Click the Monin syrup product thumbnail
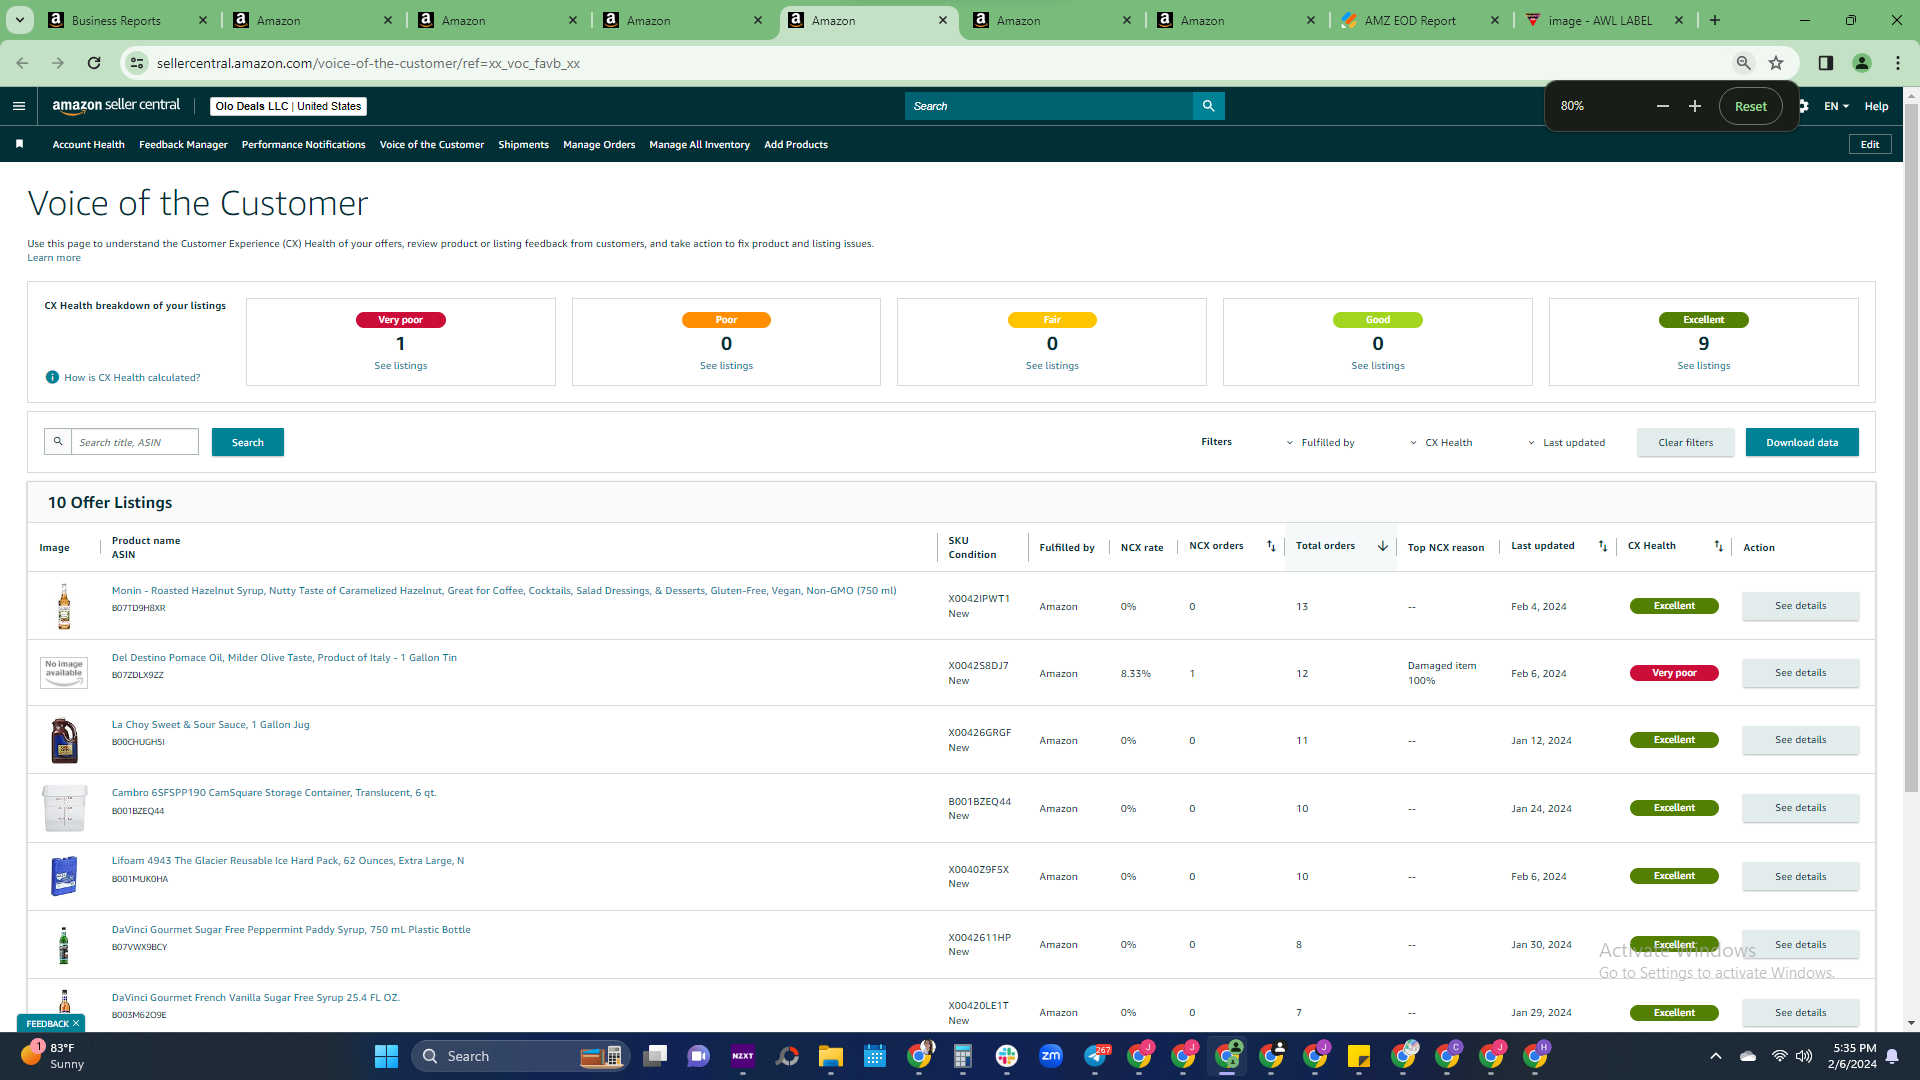1920x1080 pixels. 64,606
